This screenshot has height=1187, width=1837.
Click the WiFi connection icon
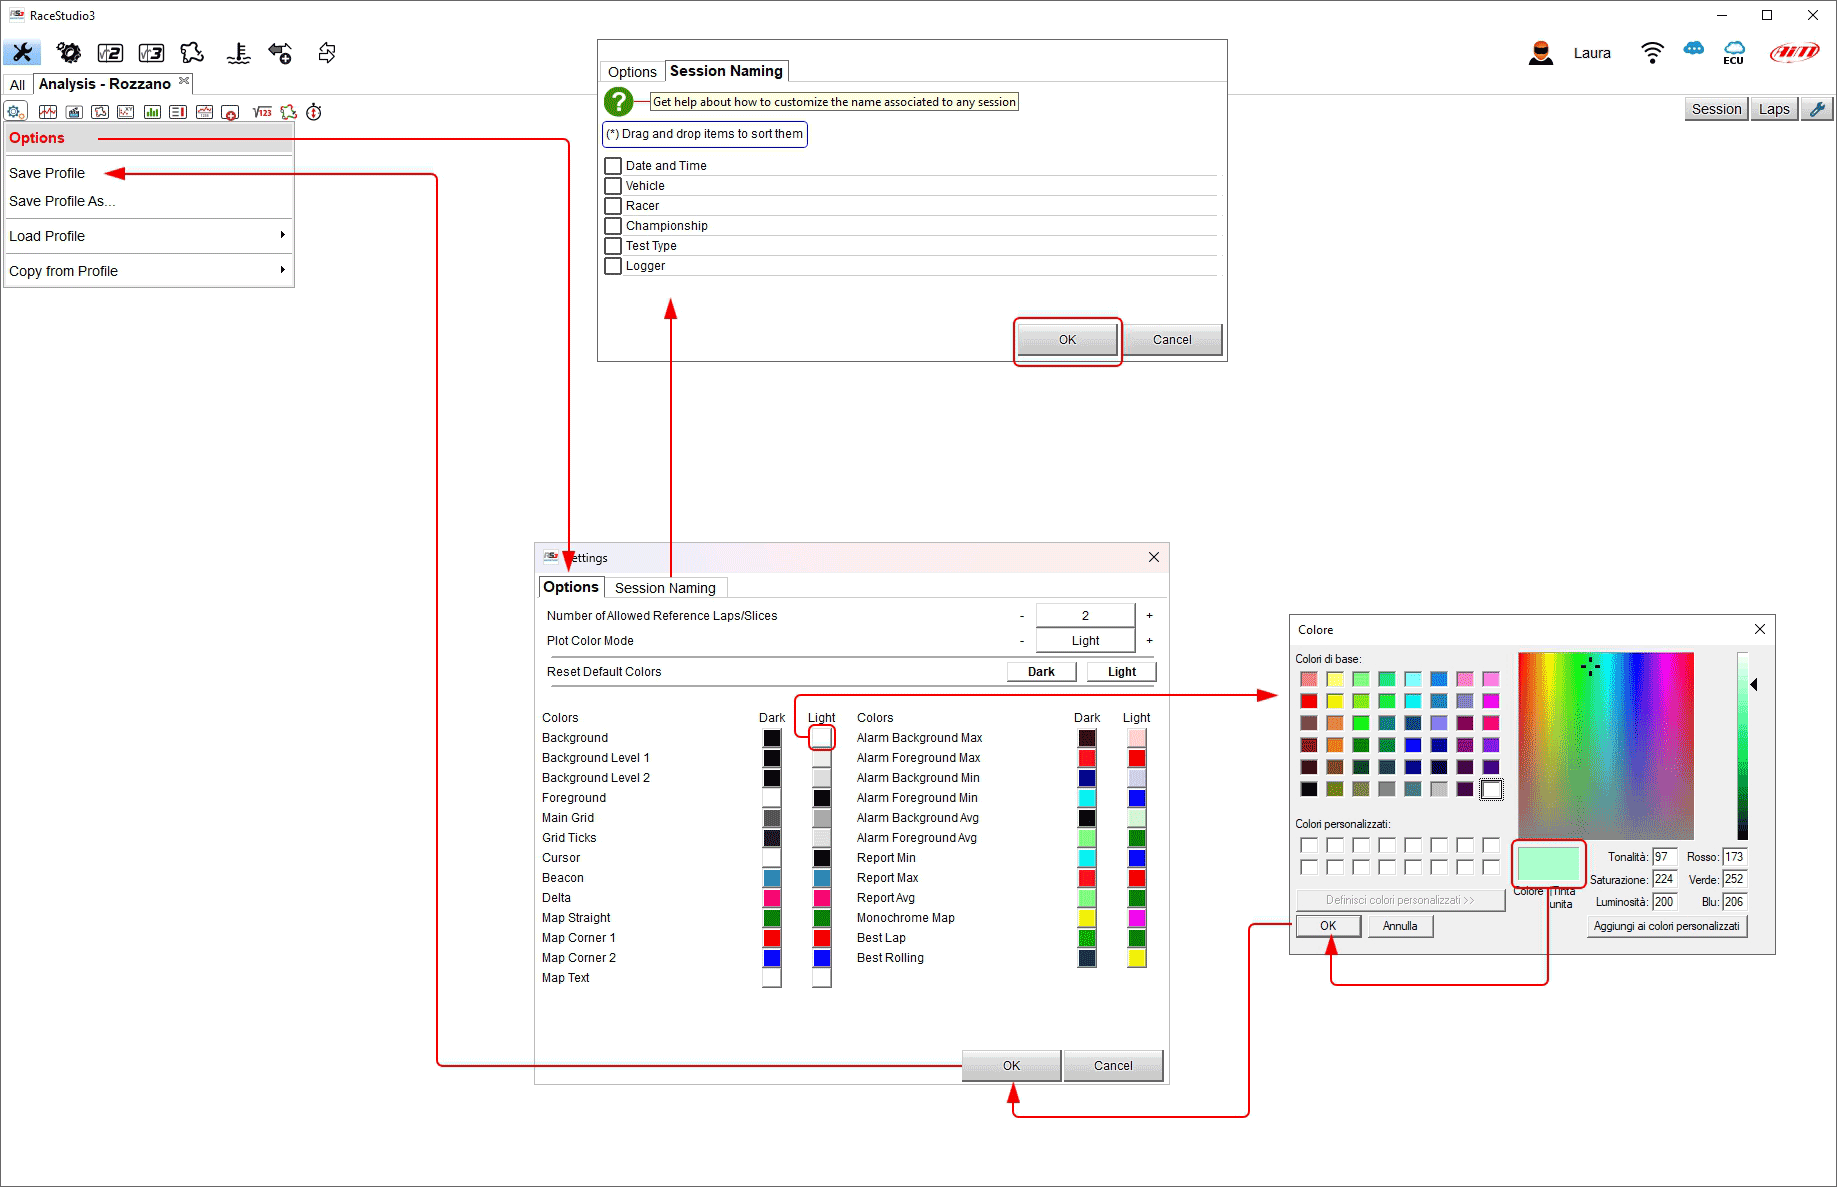1652,53
